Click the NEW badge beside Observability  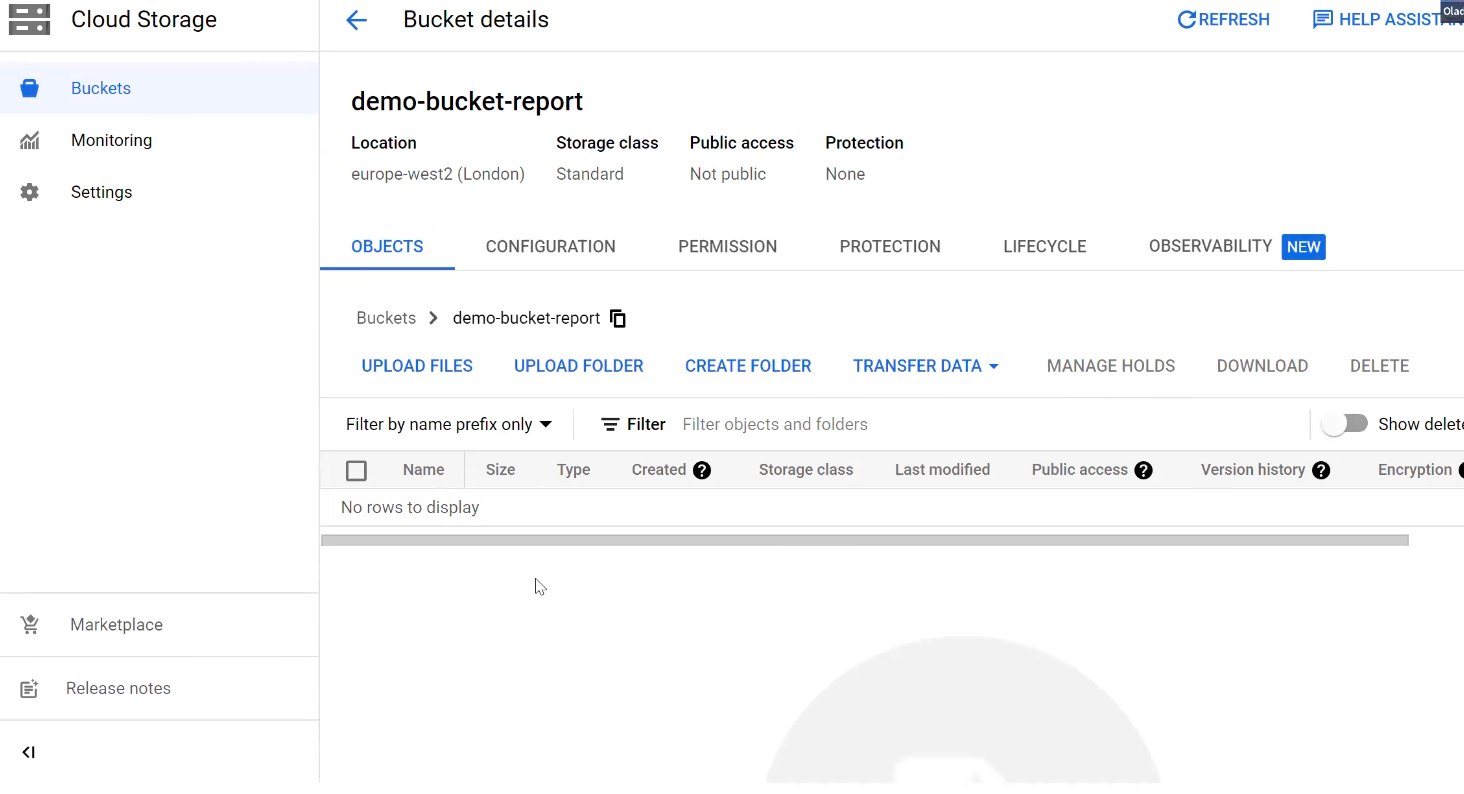click(x=1304, y=247)
